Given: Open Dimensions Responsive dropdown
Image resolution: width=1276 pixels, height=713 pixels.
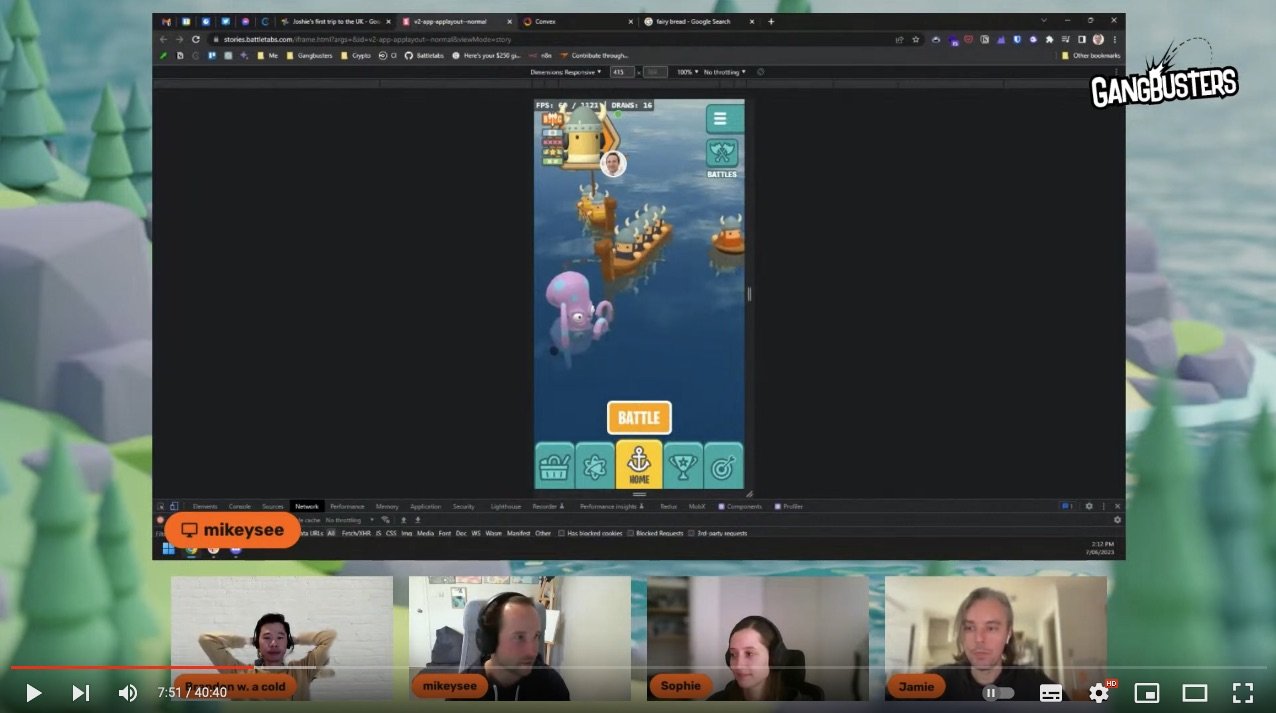Looking at the screenshot, I should pyautogui.click(x=566, y=72).
